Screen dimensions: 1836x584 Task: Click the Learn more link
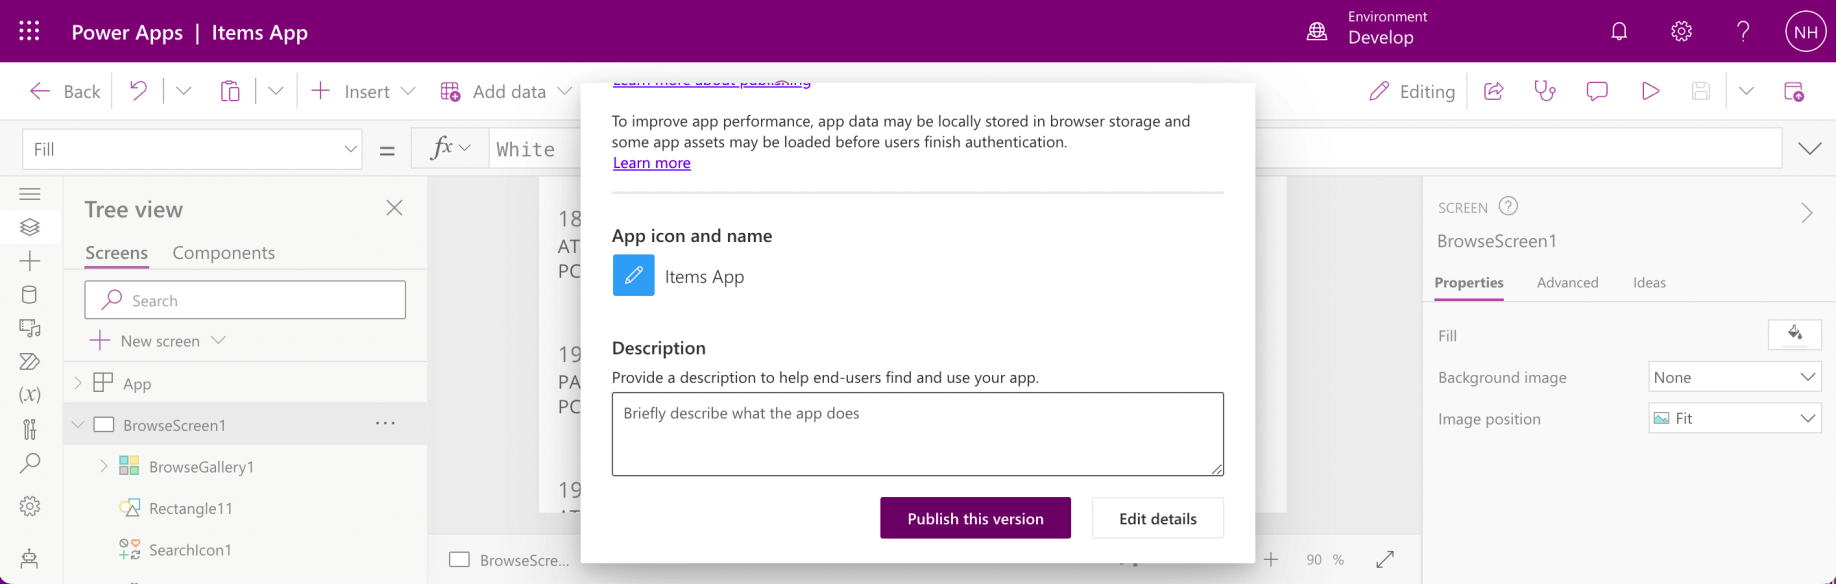pyautogui.click(x=651, y=163)
